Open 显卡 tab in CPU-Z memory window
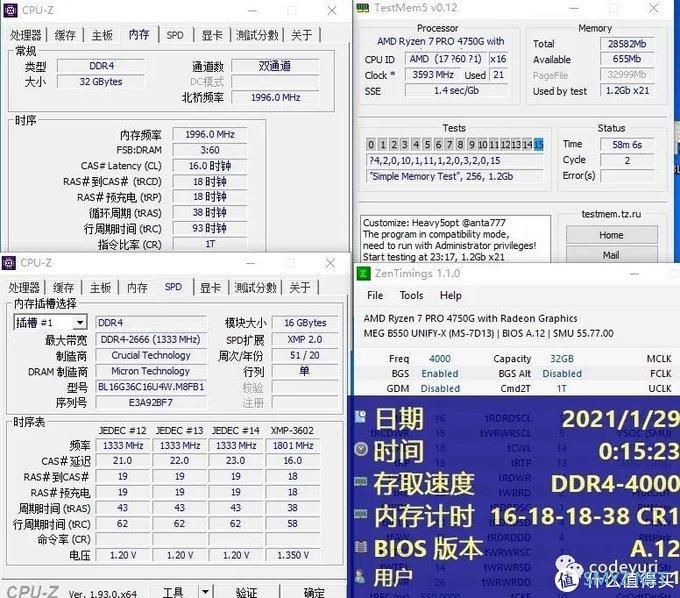Viewport: 680px width, 598px height. [212, 35]
